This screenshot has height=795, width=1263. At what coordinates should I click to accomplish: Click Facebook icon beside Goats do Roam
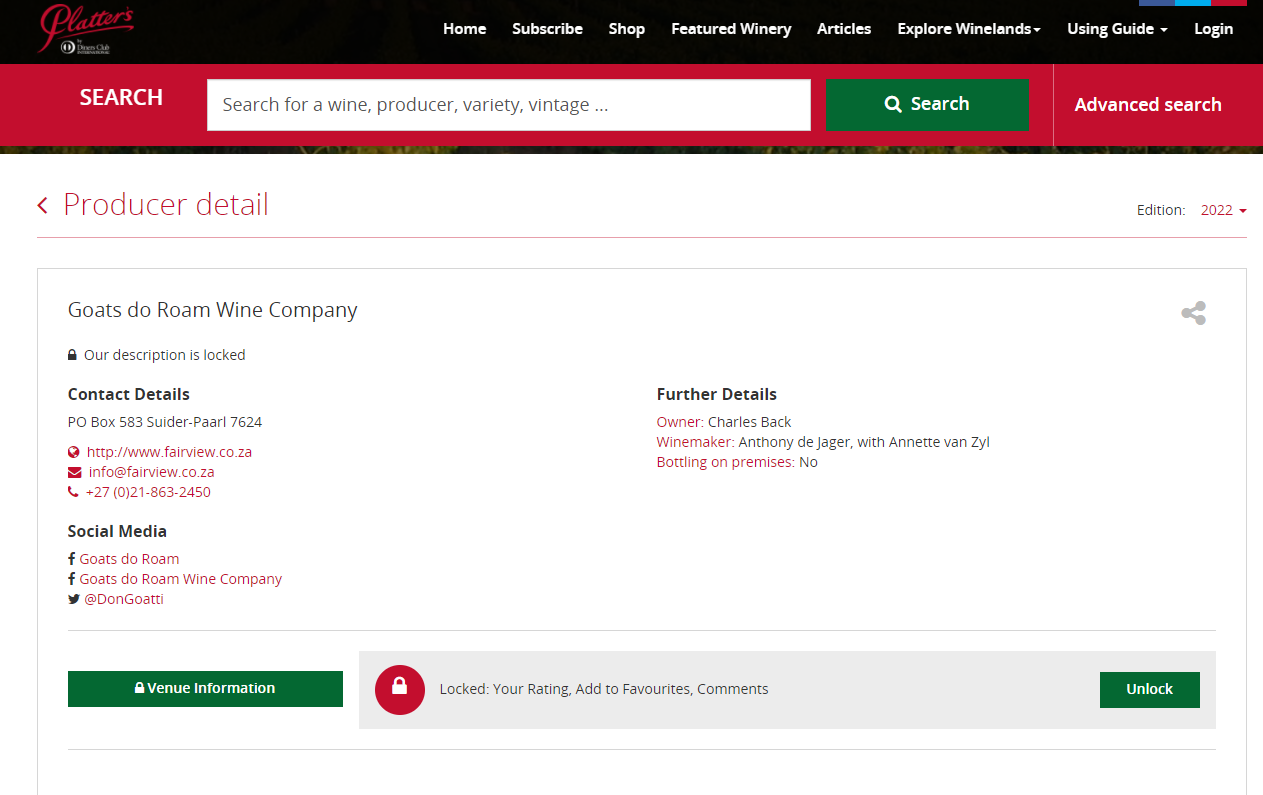point(72,559)
